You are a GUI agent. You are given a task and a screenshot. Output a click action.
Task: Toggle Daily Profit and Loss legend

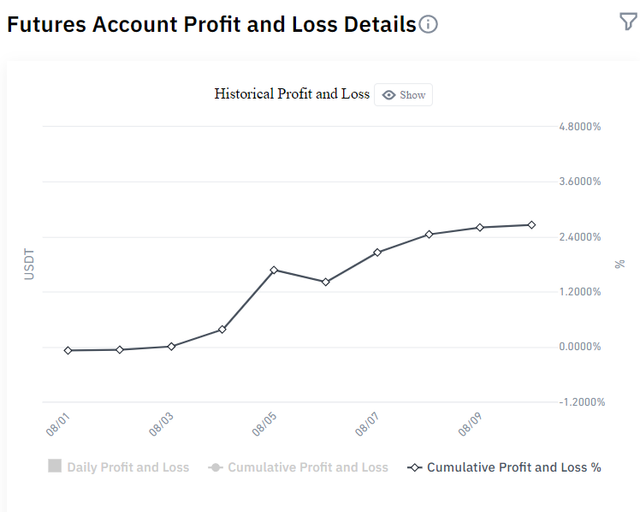coord(119,467)
